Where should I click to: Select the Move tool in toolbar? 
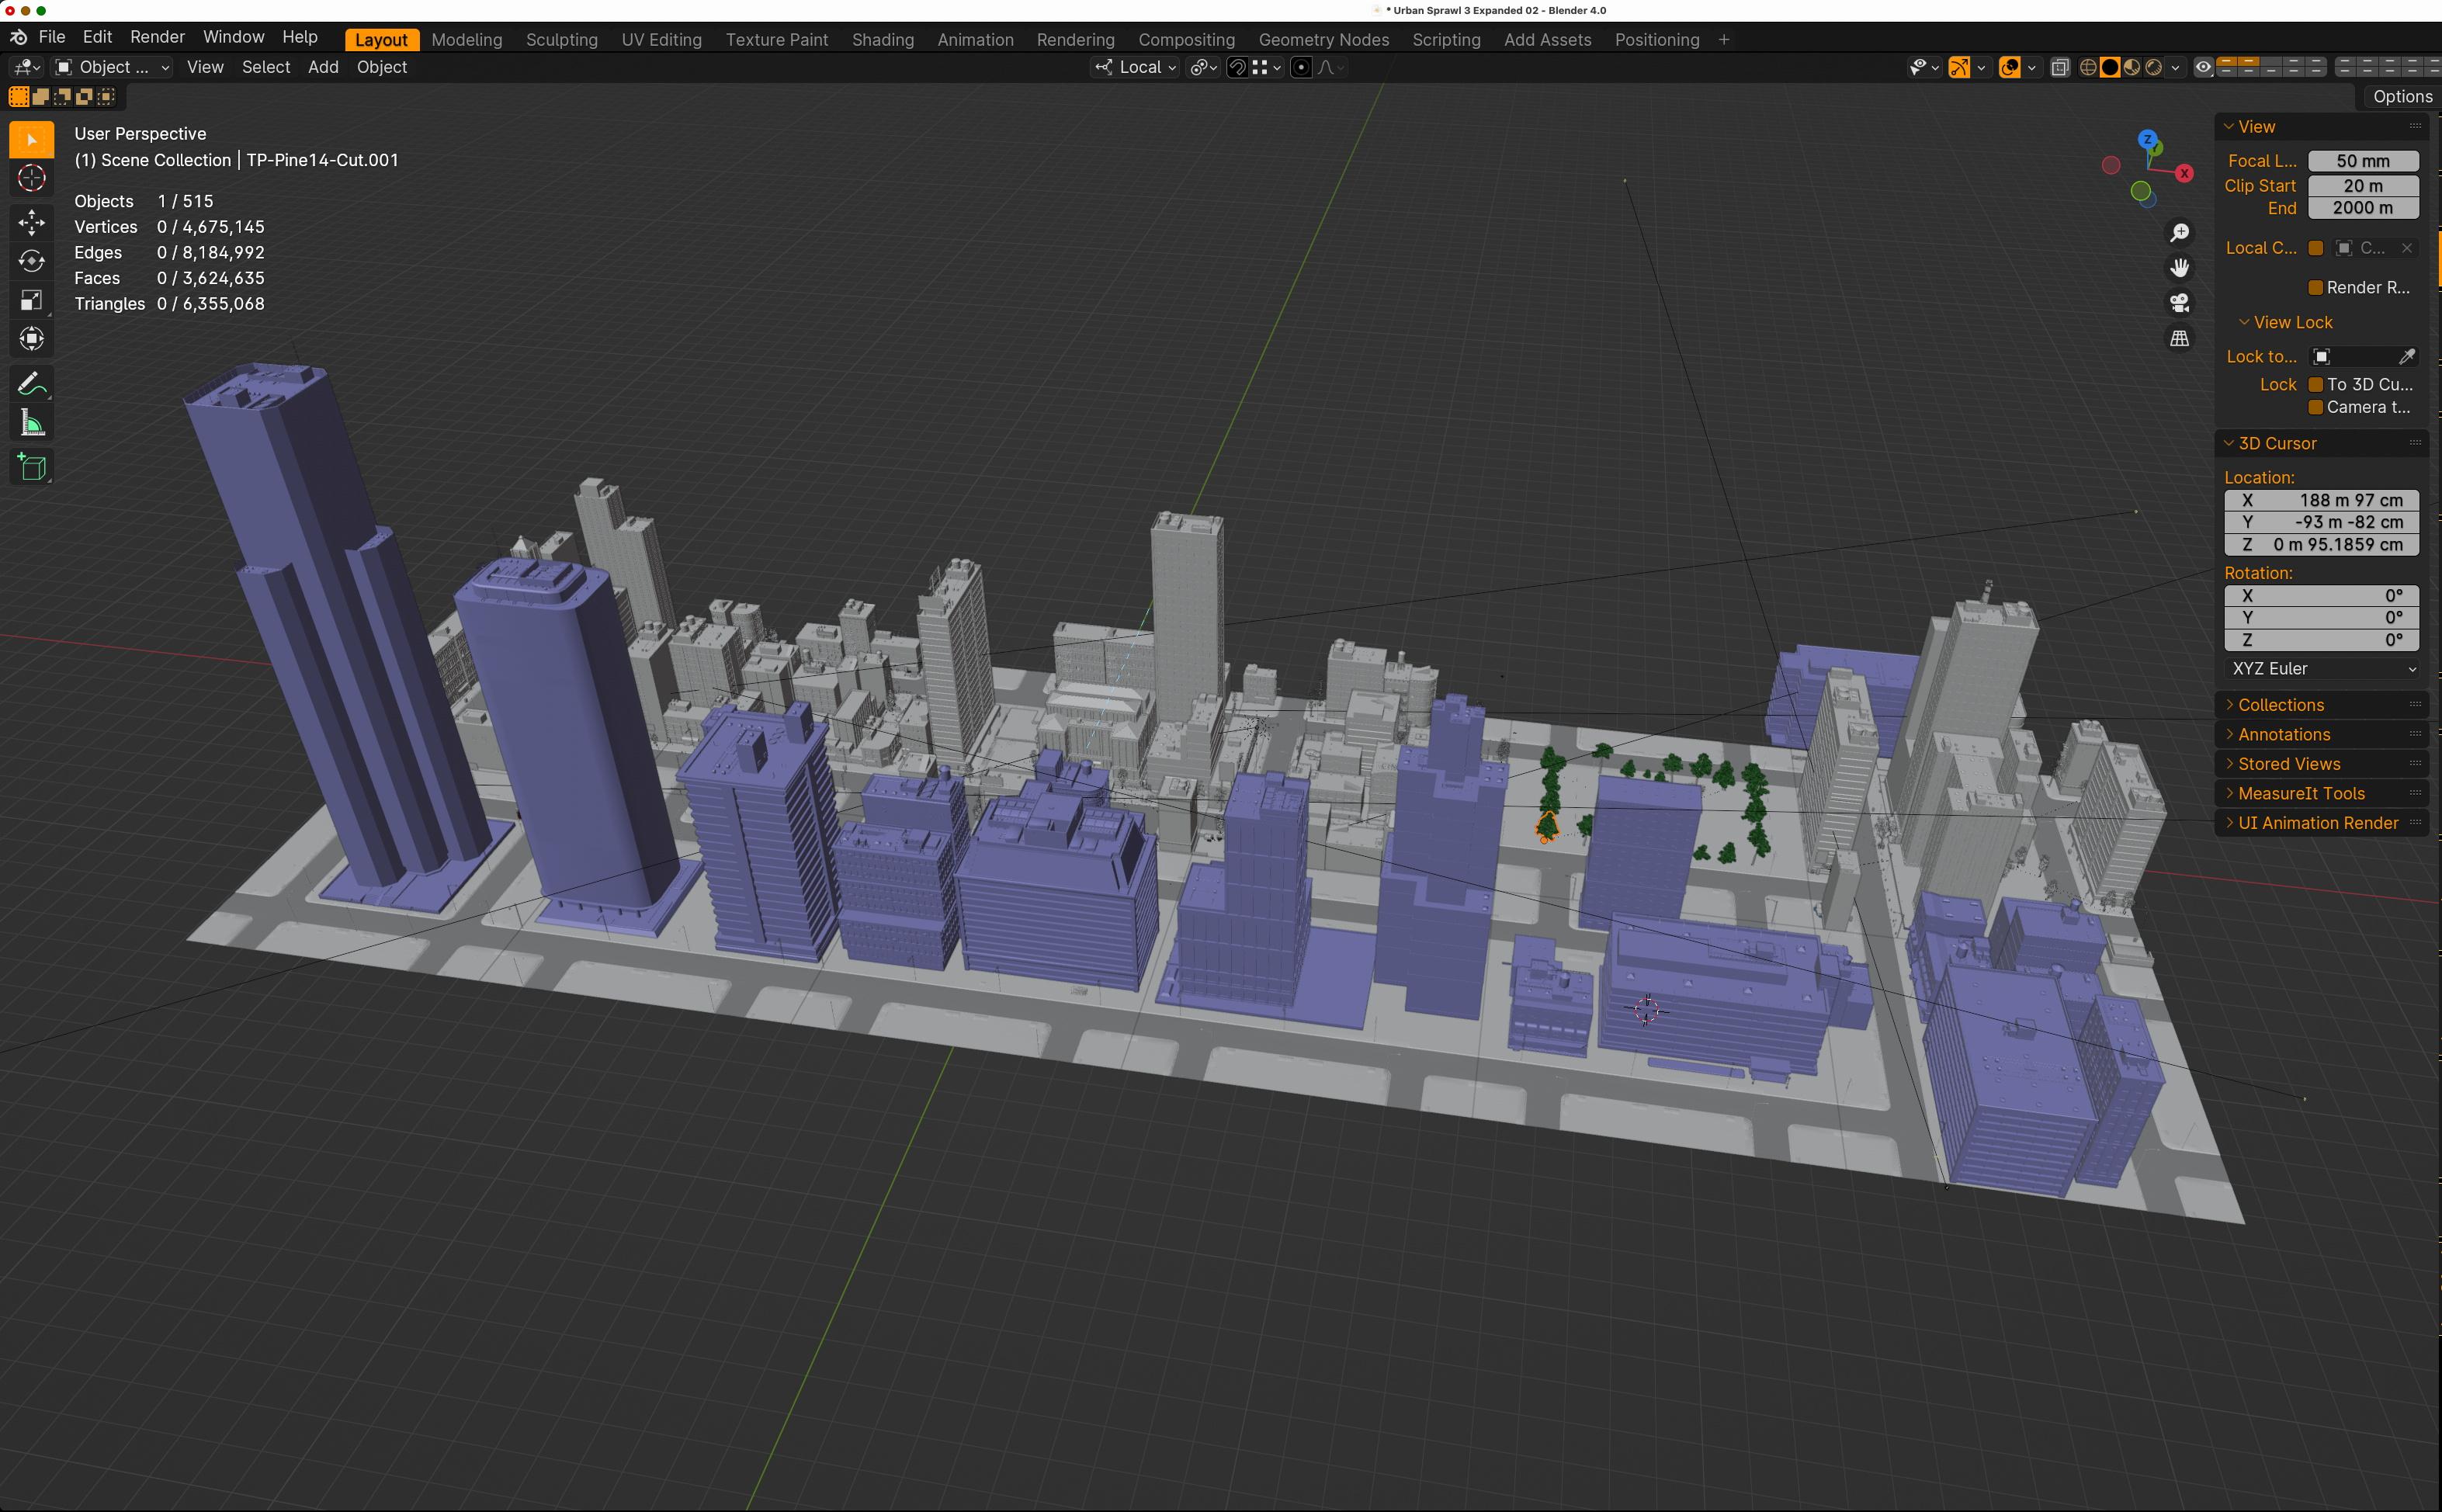pyautogui.click(x=32, y=222)
